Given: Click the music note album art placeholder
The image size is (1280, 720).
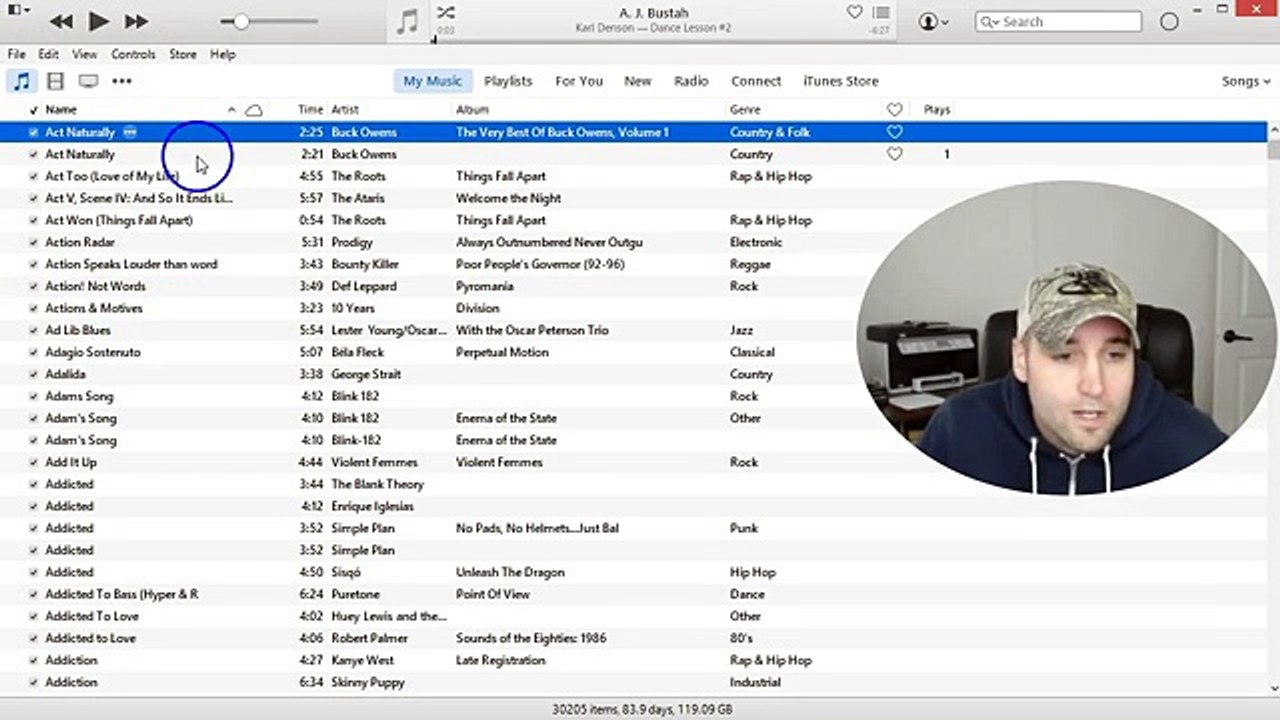Looking at the screenshot, I should (407, 22).
